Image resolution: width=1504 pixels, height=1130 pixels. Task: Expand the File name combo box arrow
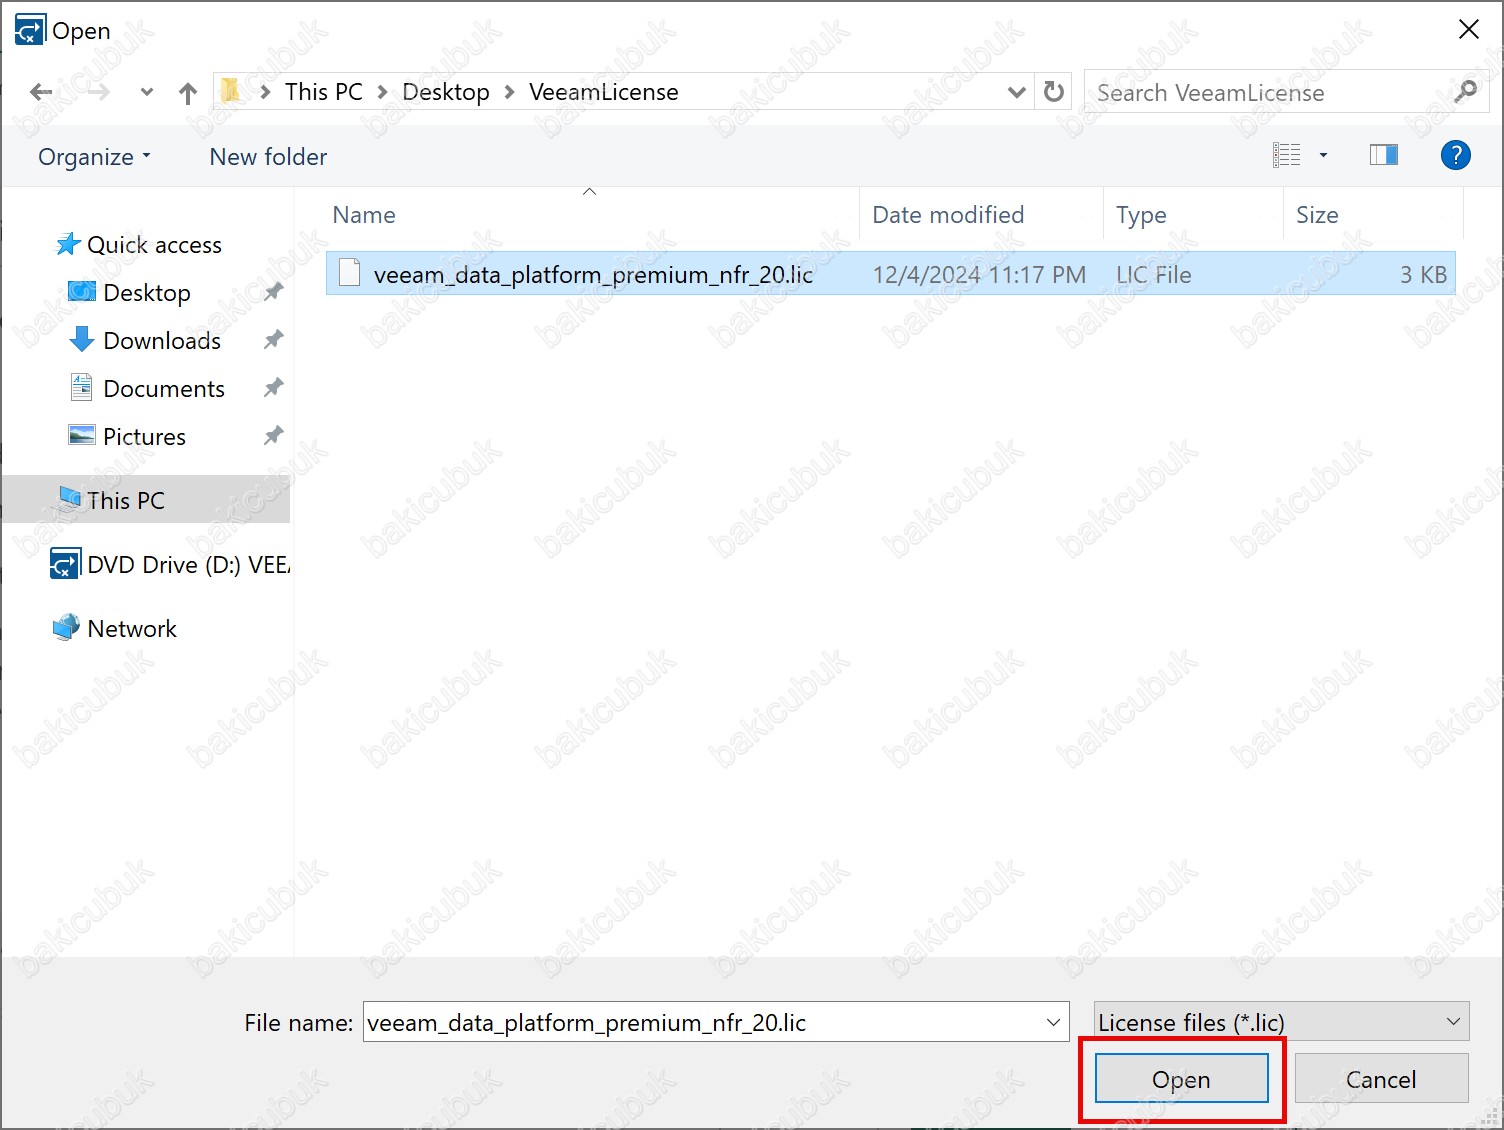[1053, 1022]
